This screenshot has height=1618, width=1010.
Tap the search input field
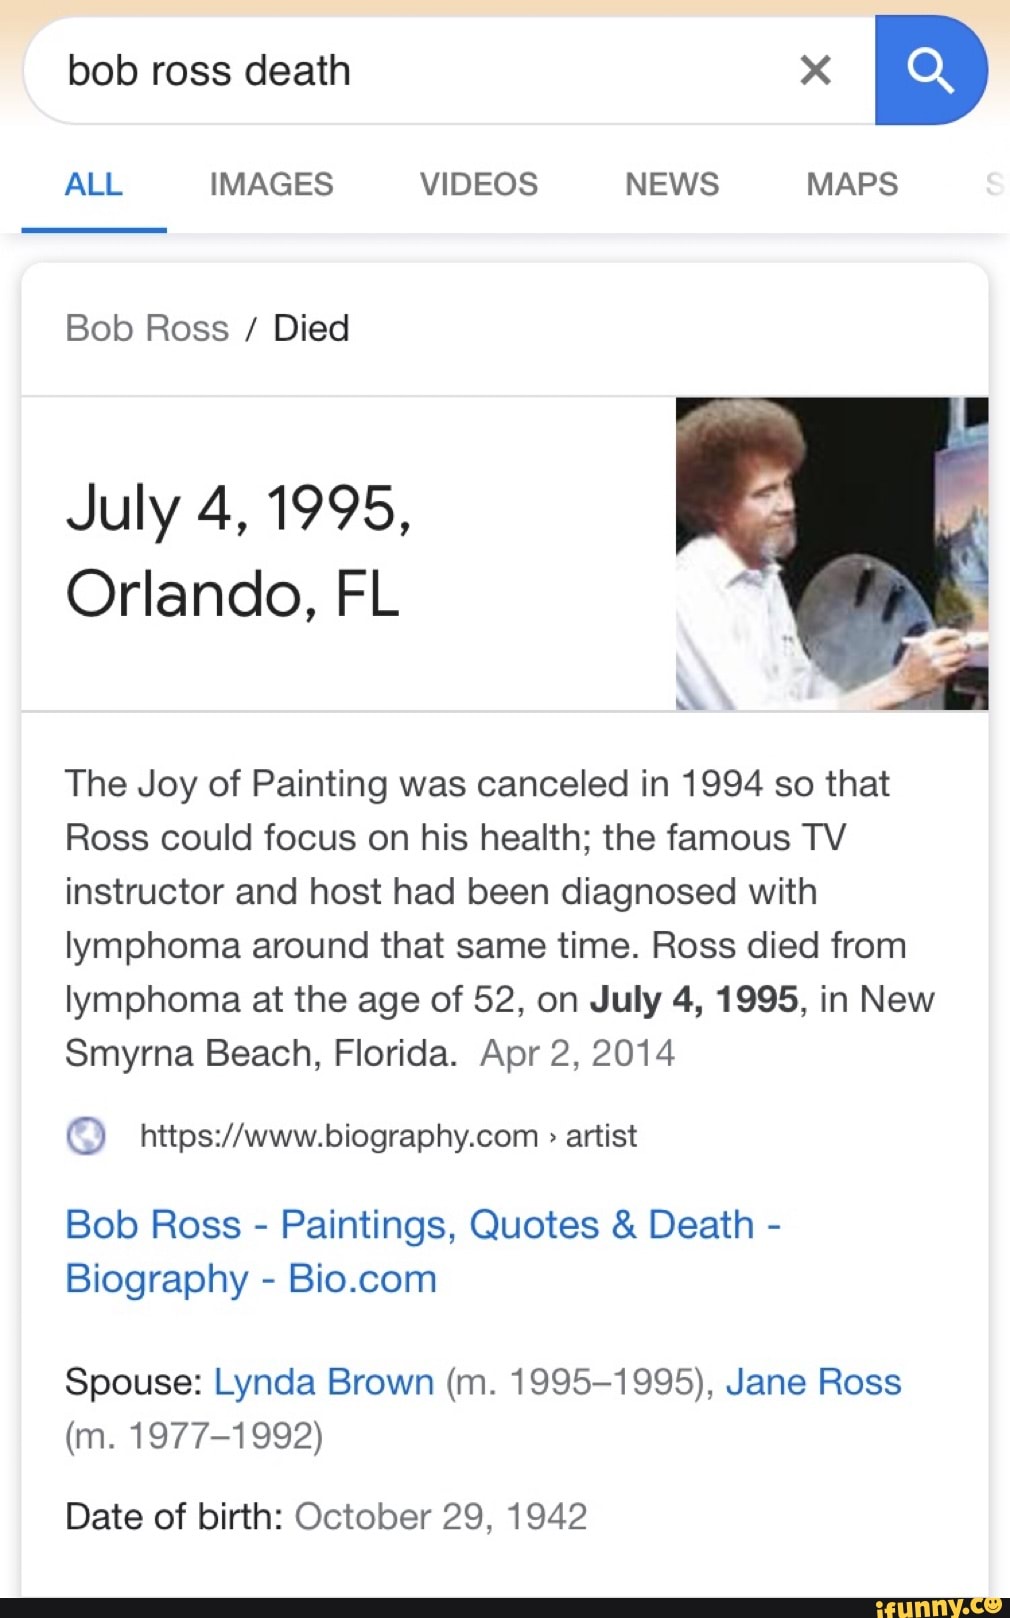coord(400,68)
